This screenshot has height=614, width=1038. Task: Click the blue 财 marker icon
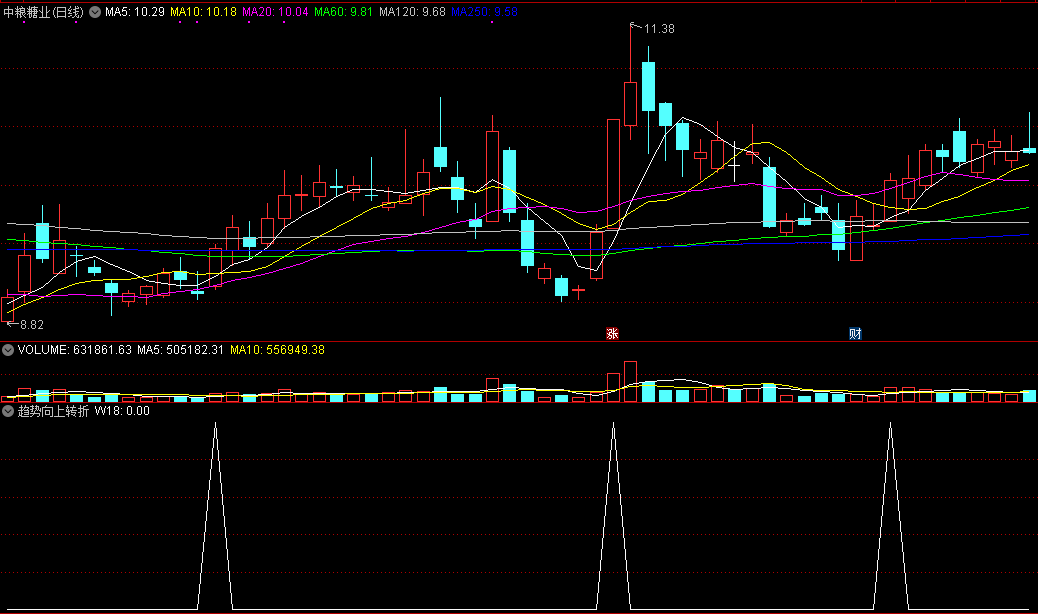[x=855, y=333]
